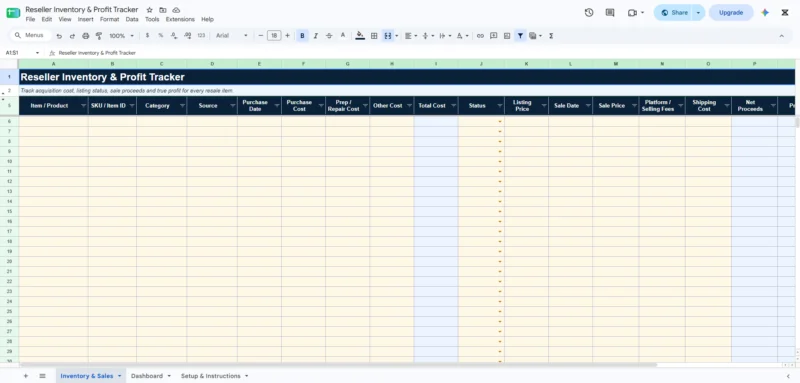The width and height of the screenshot is (800, 383).
Task: Open the Status dropdown in row 6
Action: [500, 121]
